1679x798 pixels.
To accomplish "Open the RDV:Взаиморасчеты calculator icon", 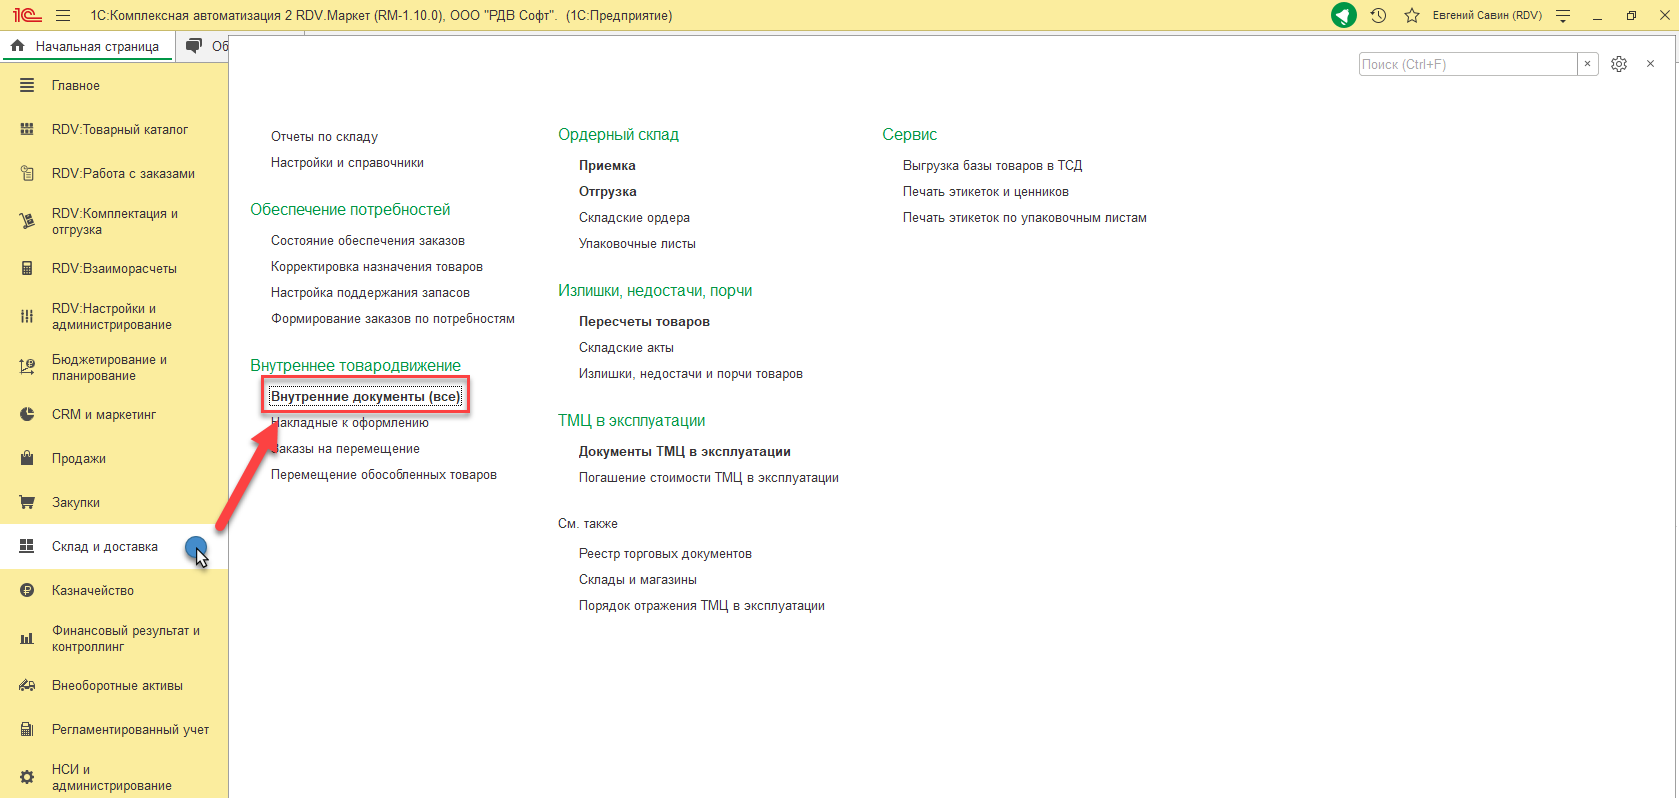I will [x=27, y=269].
